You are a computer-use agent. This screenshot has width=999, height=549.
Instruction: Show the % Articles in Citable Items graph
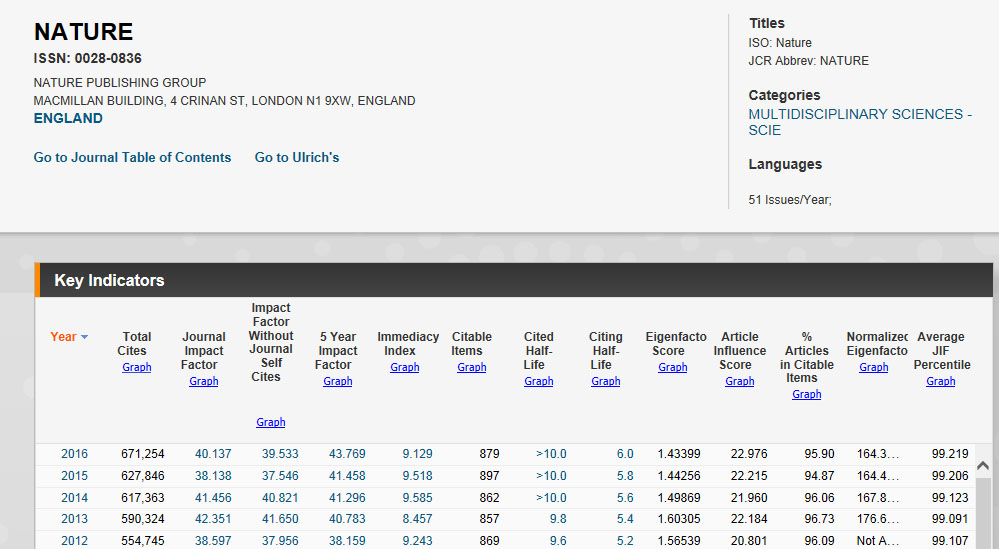(807, 394)
